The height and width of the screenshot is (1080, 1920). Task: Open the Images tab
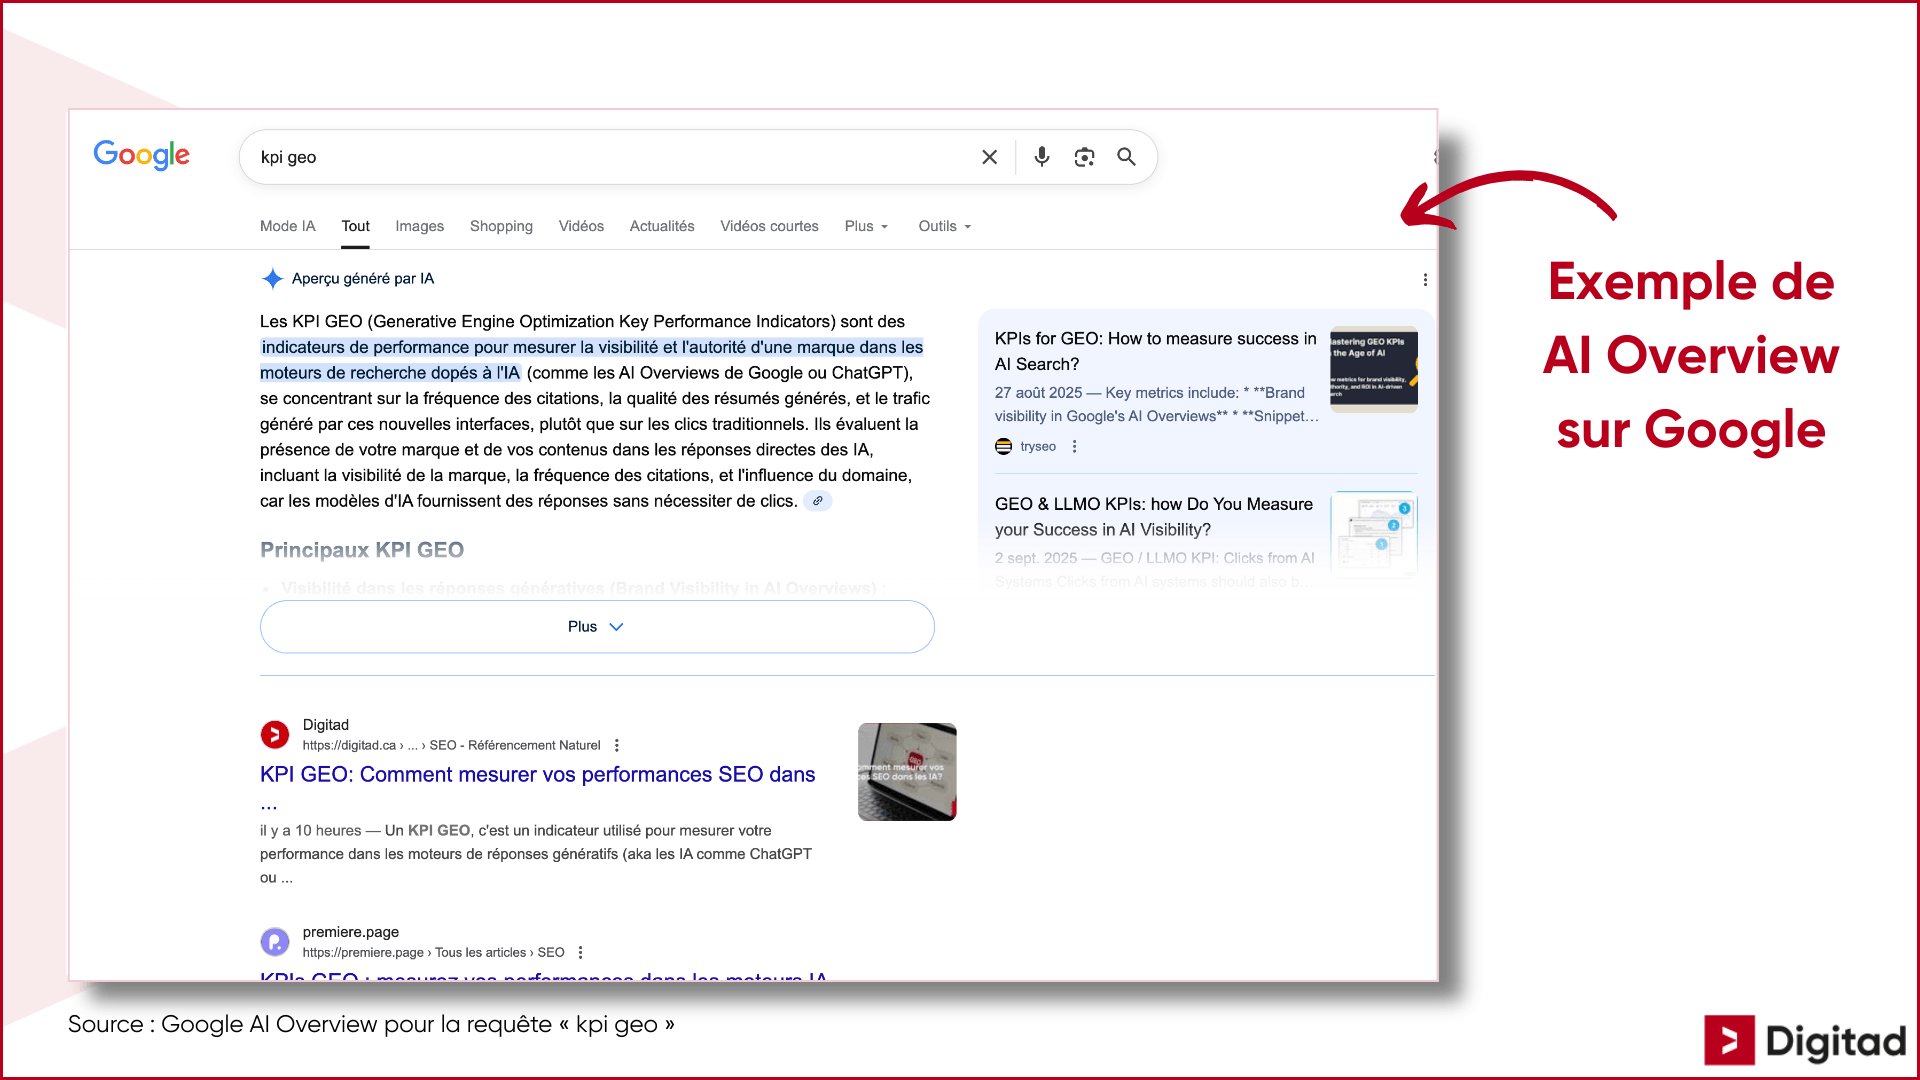point(419,226)
